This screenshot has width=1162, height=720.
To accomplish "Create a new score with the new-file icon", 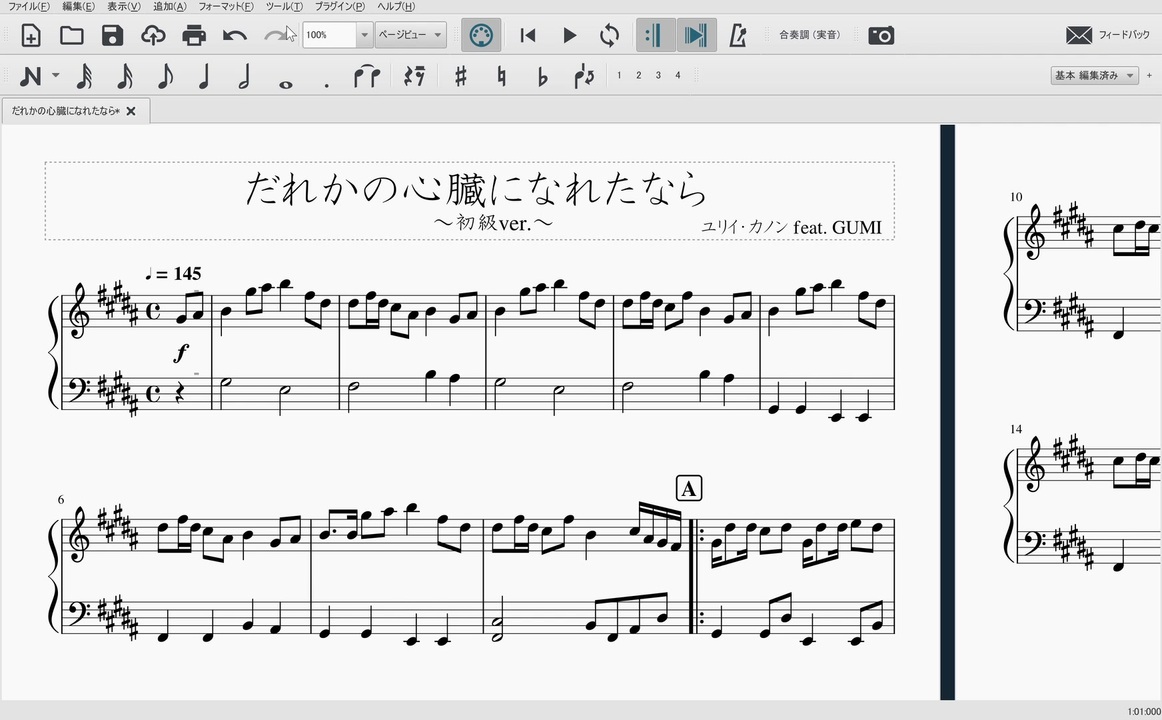I will click(30, 35).
